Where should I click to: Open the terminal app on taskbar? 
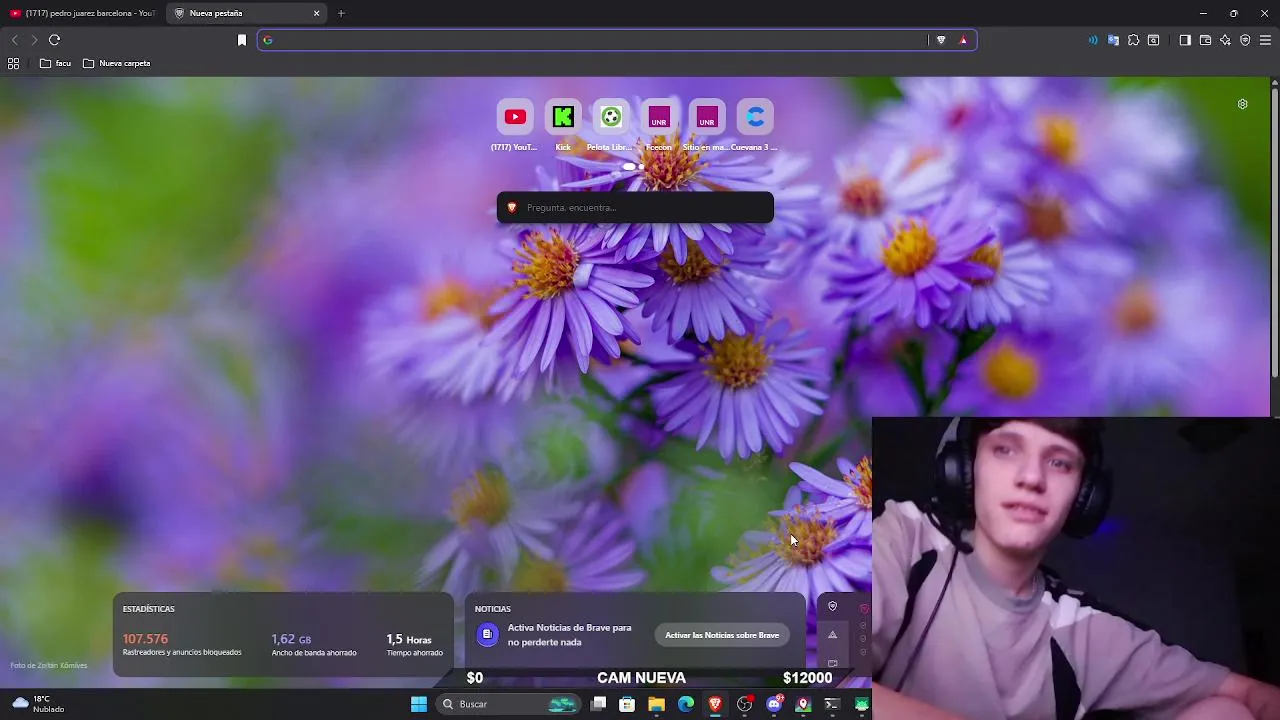(x=831, y=704)
